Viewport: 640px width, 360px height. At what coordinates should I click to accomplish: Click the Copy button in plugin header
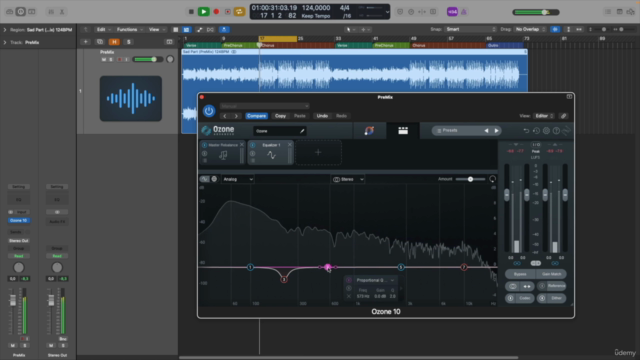coord(280,116)
